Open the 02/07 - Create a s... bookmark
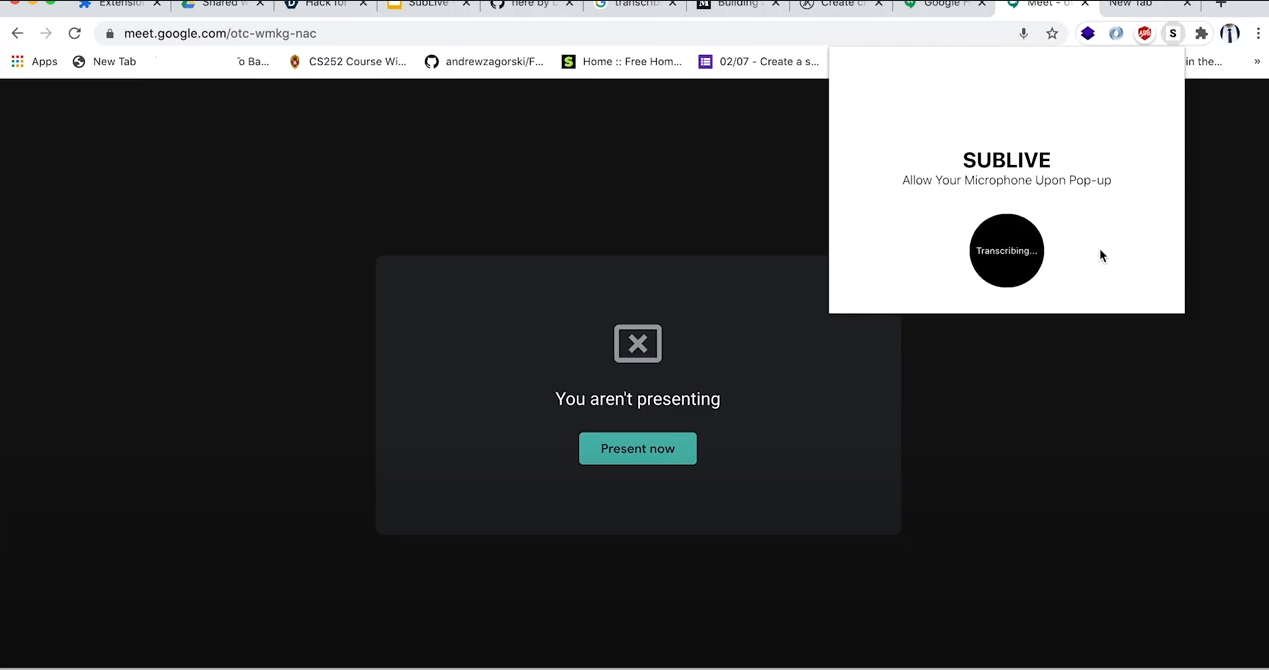 point(759,62)
